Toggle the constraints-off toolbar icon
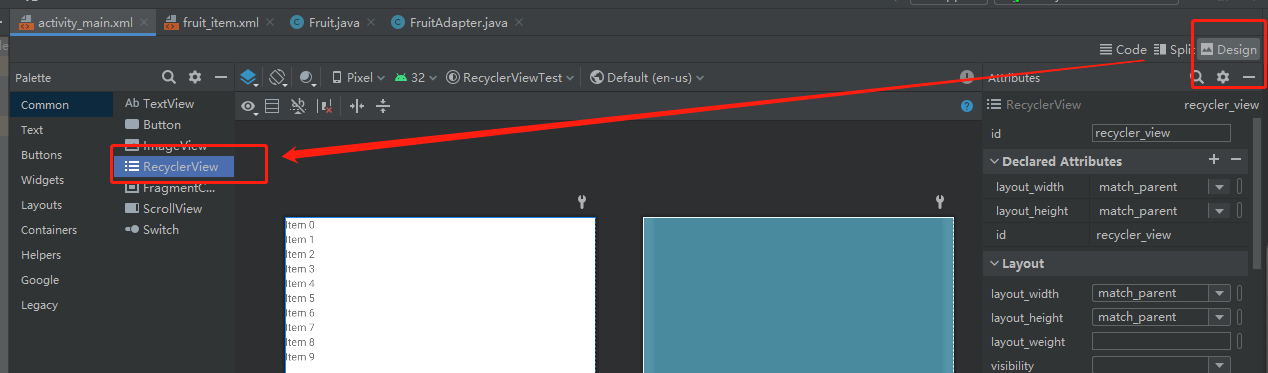Viewport: 1268px width, 373px height. [298, 106]
